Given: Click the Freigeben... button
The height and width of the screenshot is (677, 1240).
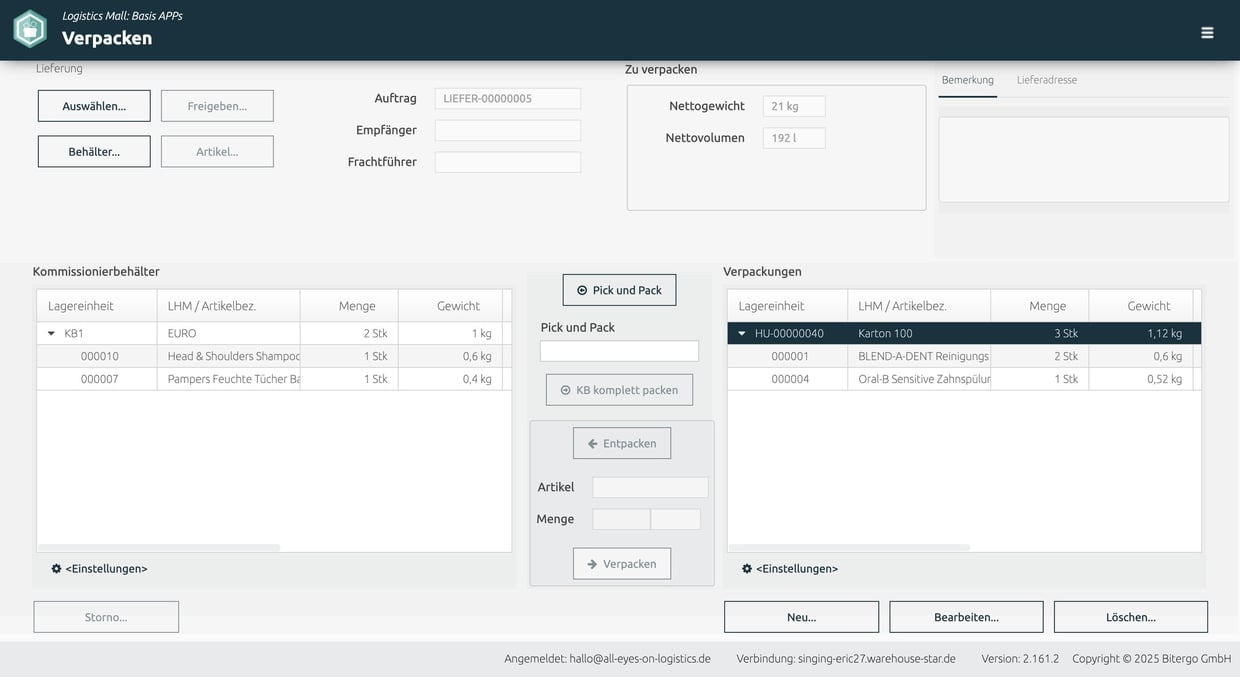Looking at the screenshot, I should (217, 106).
